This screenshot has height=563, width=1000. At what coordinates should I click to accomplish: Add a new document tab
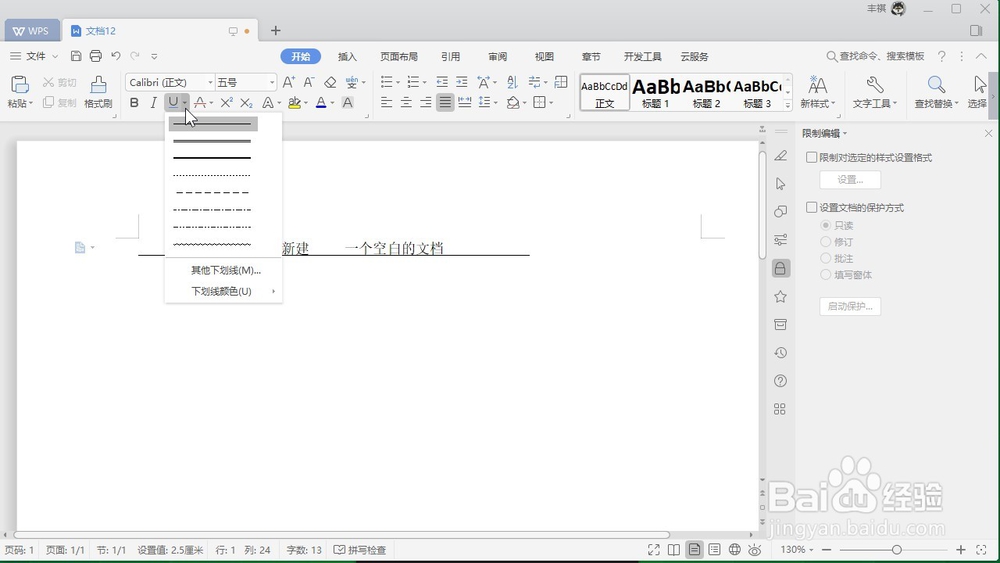pos(276,31)
